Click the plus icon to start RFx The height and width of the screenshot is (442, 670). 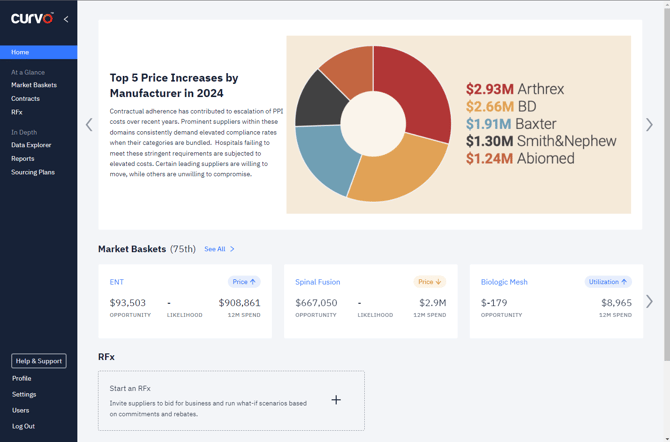336,400
